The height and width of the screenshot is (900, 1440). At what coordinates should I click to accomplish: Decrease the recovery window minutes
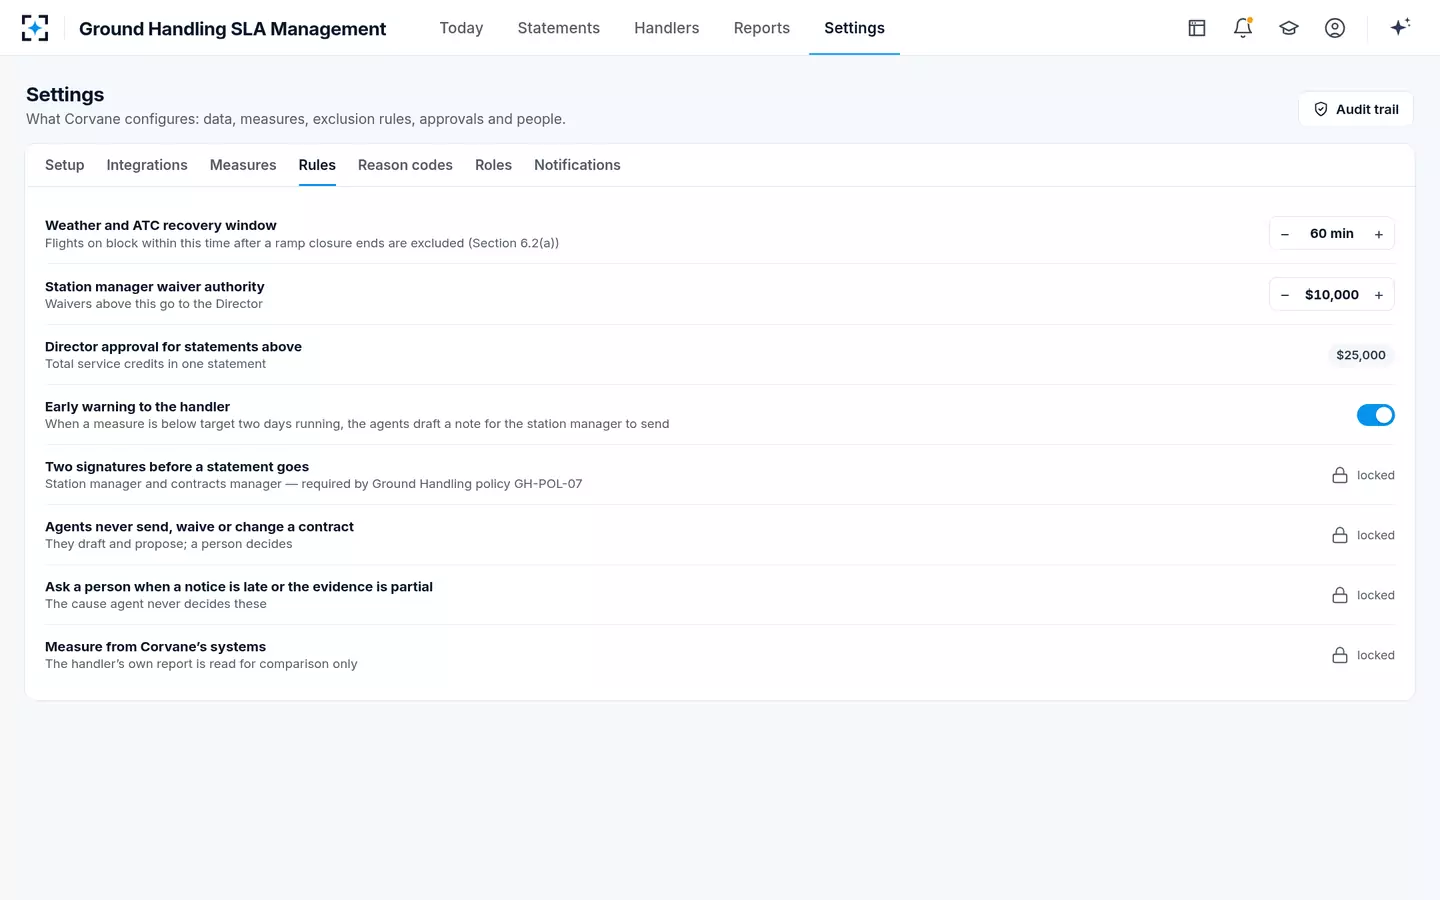coord(1285,234)
